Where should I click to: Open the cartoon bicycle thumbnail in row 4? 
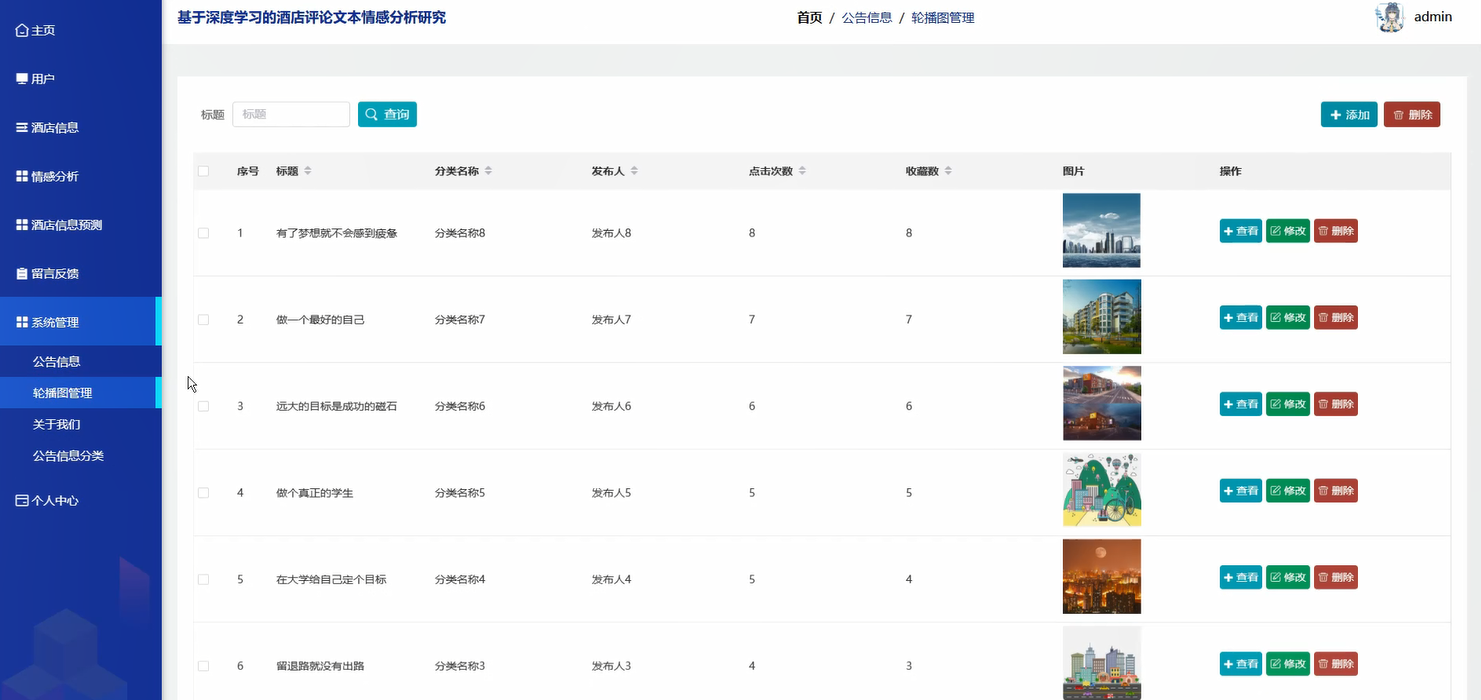pyautogui.click(x=1101, y=490)
